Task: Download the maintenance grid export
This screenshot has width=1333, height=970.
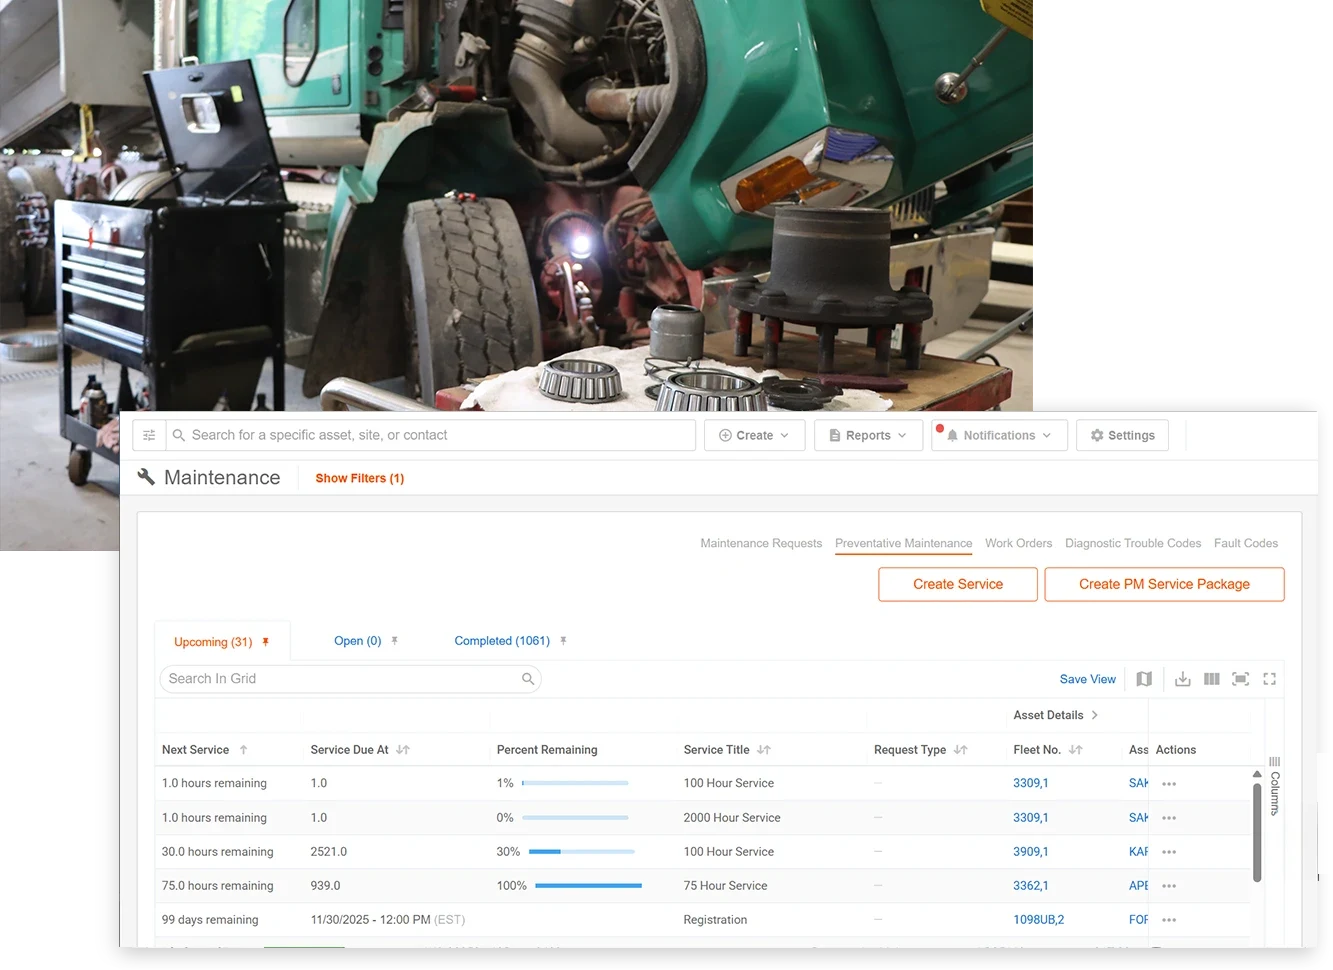Action: coord(1182,679)
